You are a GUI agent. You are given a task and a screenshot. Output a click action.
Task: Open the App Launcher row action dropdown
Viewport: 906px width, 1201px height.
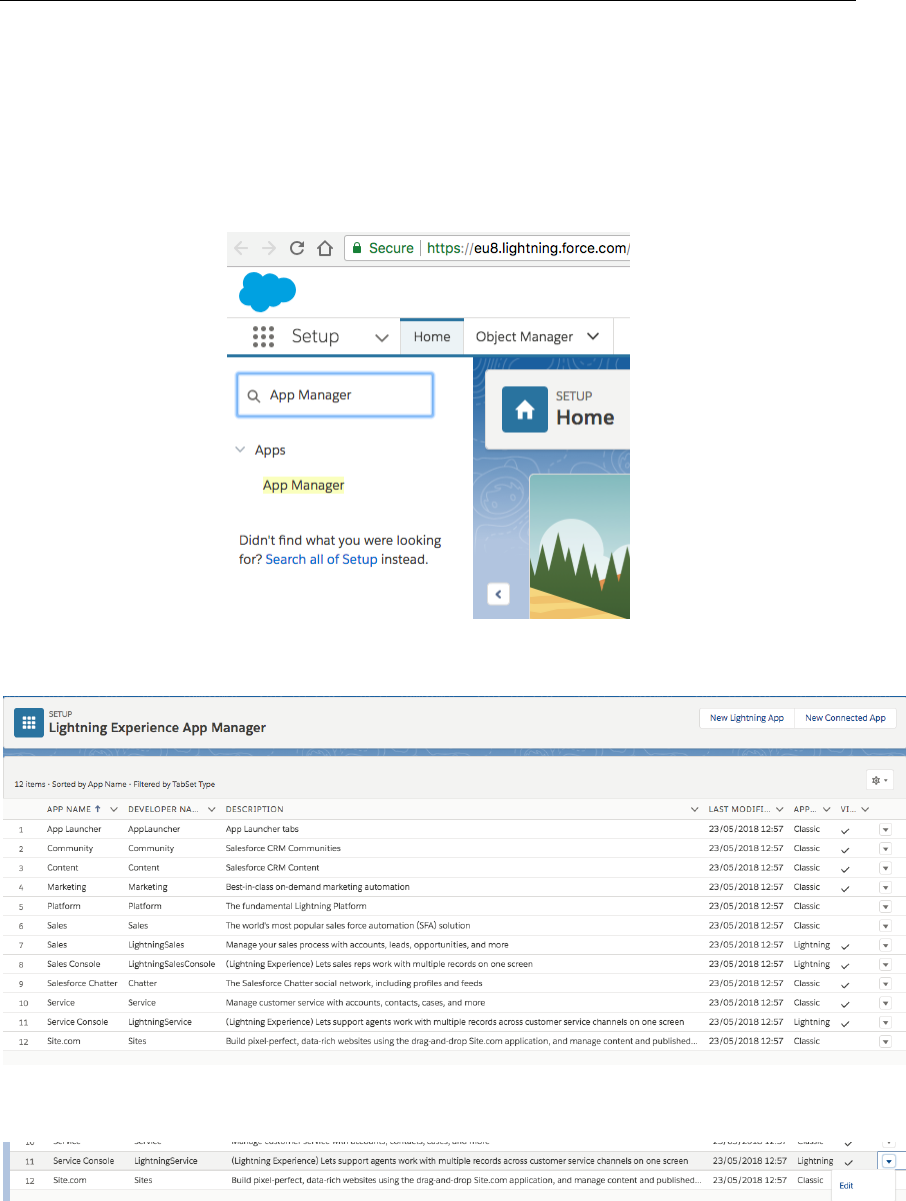[x=885, y=829]
